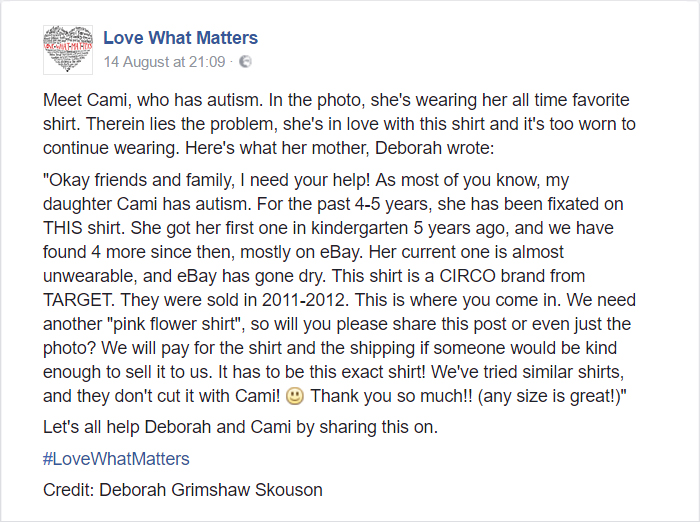Open the Love What Matters page name
The width and height of the screenshot is (700, 522).
click(180, 38)
